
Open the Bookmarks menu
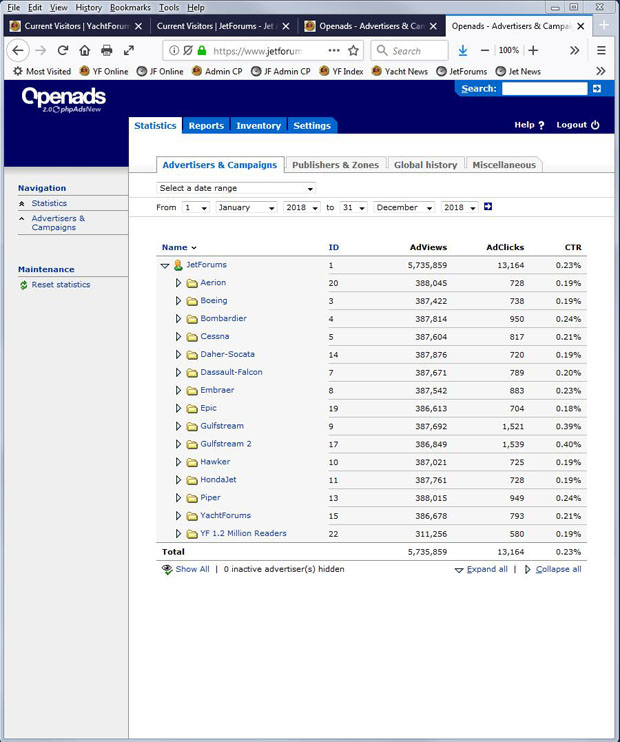coord(130,8)
